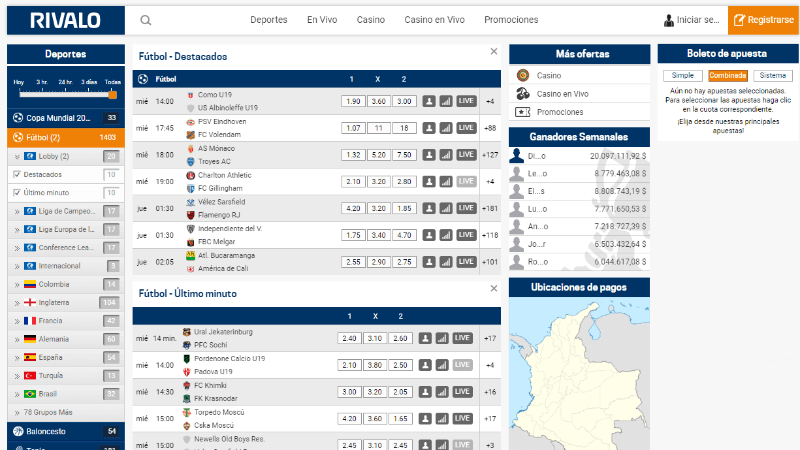Select Fútbol (2) sport category
Viewport: 800px width, 450px height.
[66, 137]
